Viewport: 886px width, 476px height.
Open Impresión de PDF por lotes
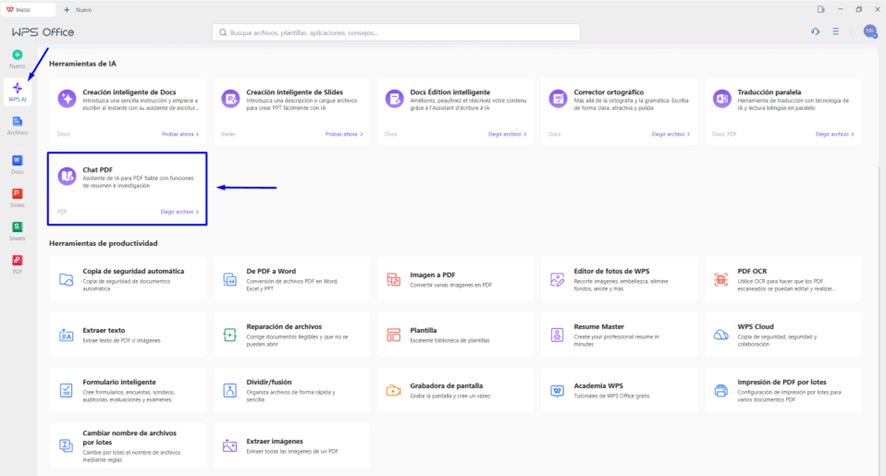783,390
